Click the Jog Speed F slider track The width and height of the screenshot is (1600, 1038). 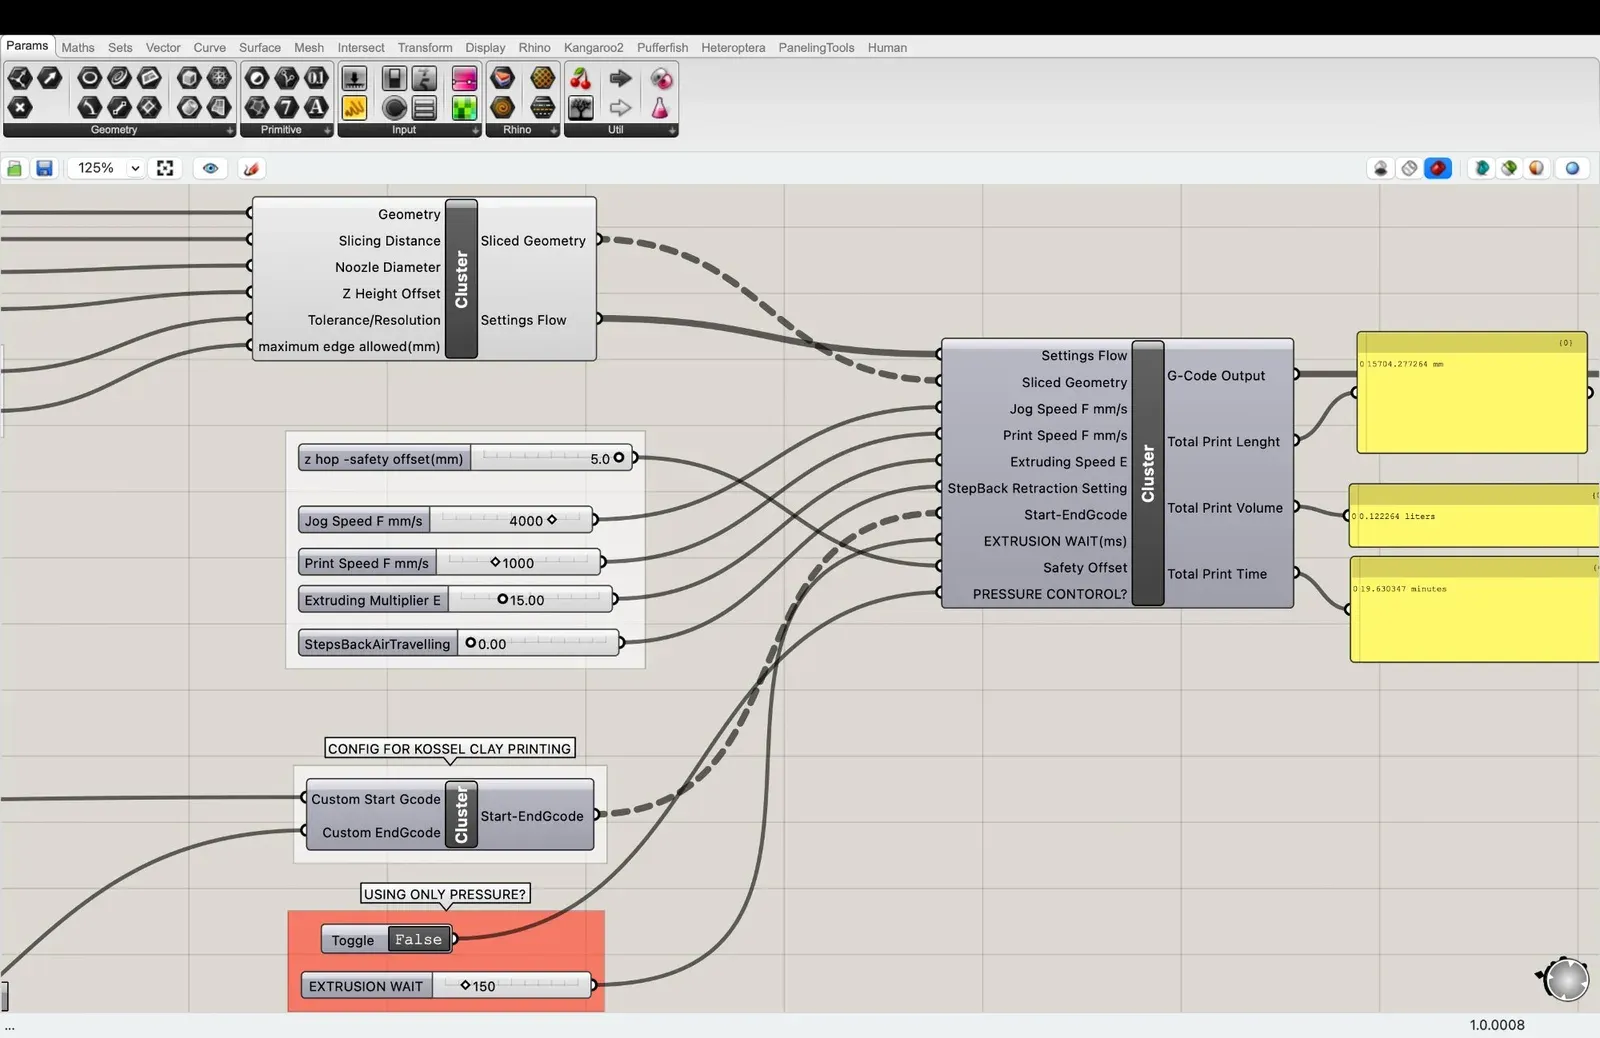(511, 520)
